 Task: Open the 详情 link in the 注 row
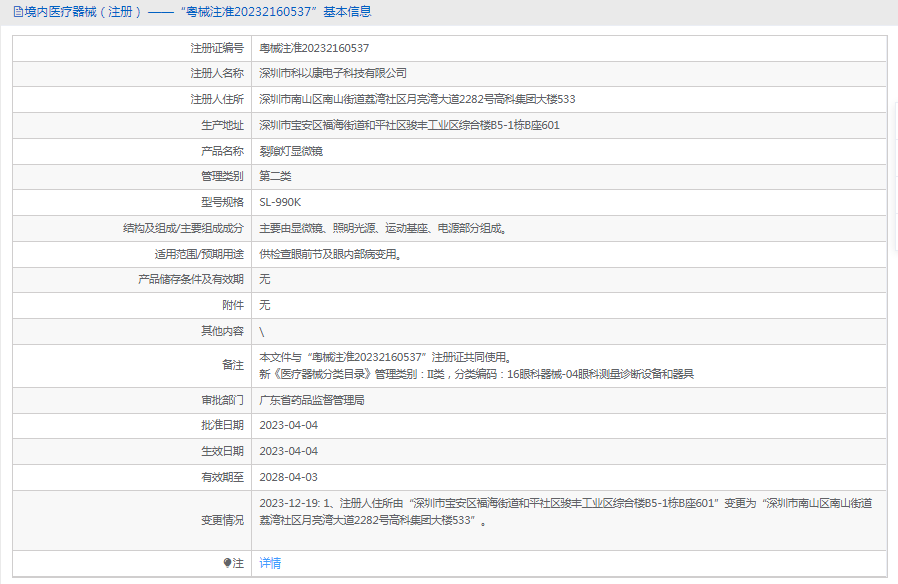click(x=270, y=563)
